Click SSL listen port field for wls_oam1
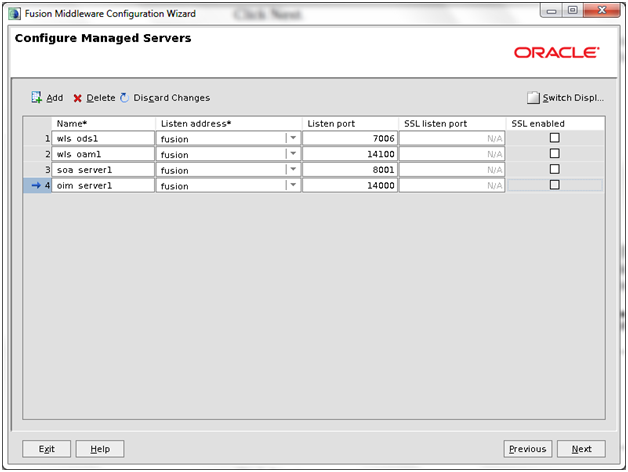This screenshot has width=628, height=472. tap(452, 154)
